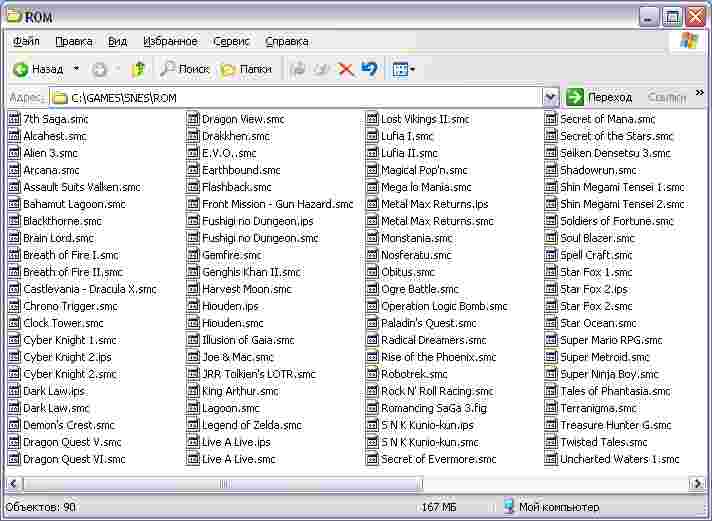This screenshot has height=521, width=712.
Task: Click file name Bahamut Lagoon.smc
Action: point(74,204)
